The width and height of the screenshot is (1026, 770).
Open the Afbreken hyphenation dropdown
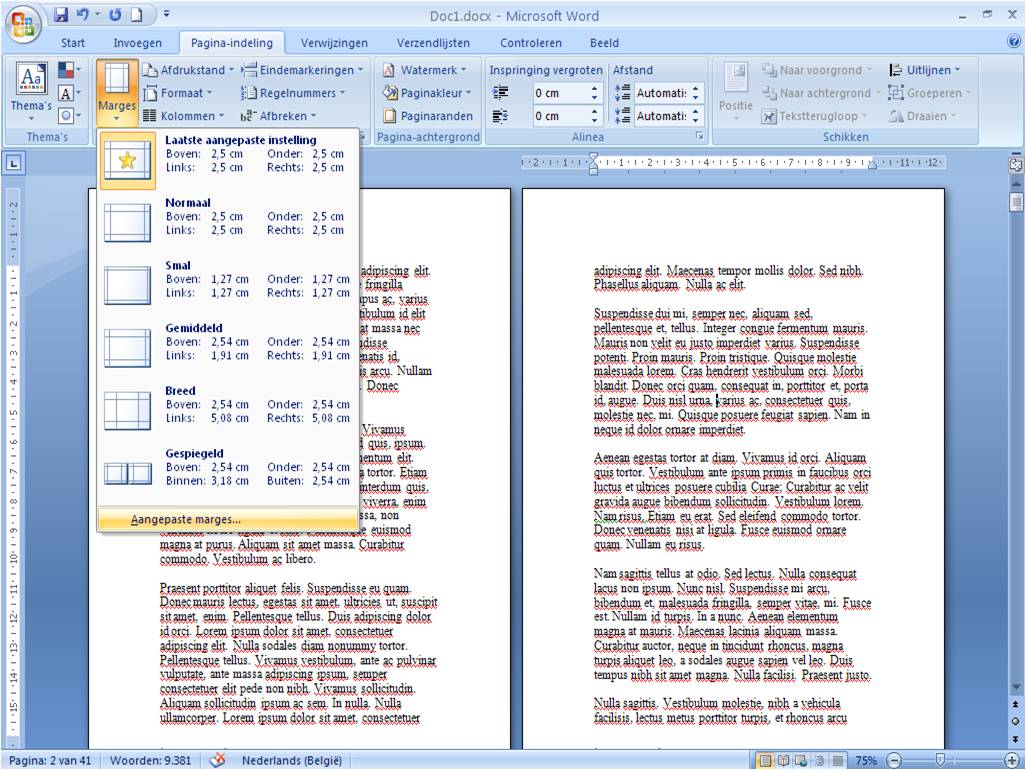pos(279,116)
